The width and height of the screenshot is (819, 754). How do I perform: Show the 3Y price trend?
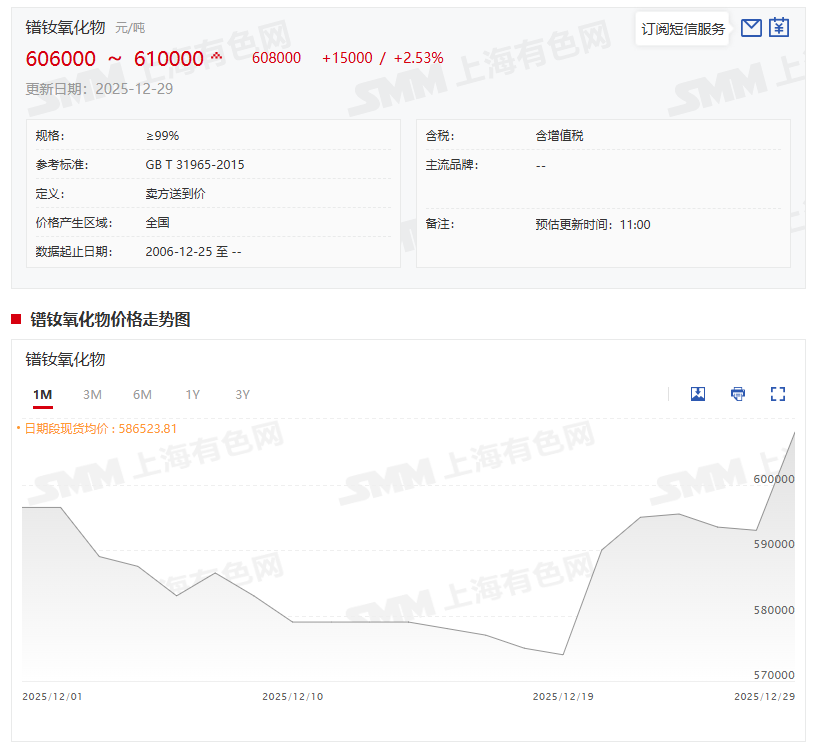242,394
